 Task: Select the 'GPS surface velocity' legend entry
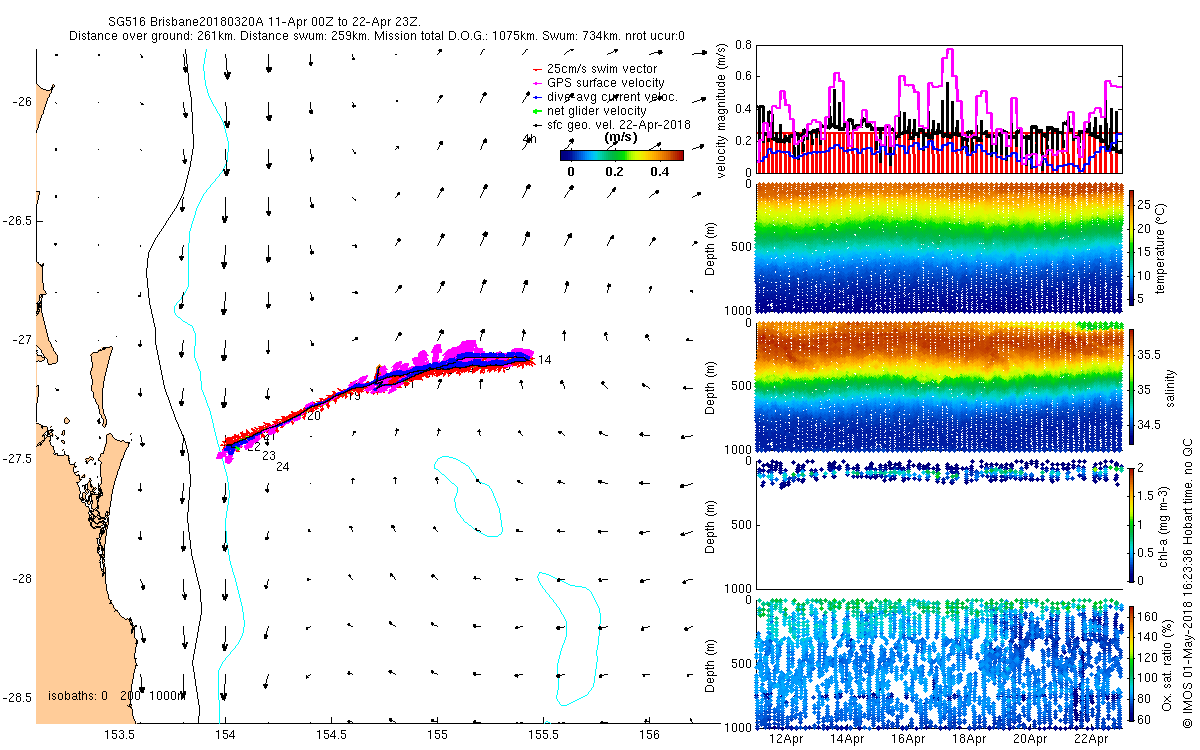click(599, 82)
